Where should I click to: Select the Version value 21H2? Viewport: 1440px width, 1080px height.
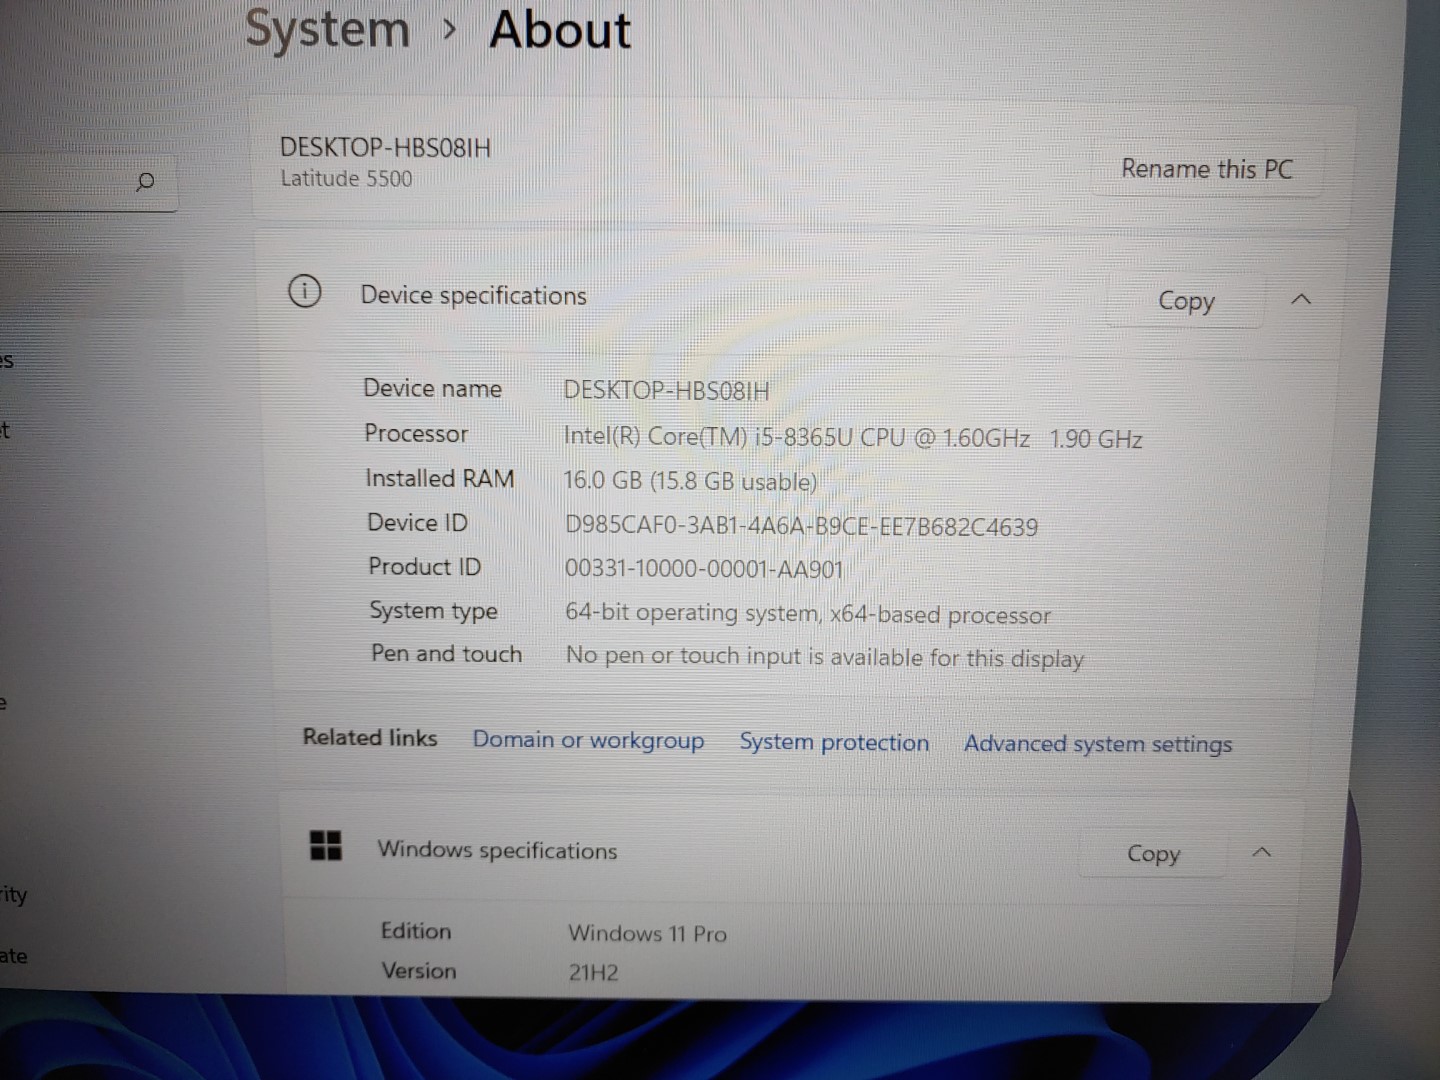pos(594,972)
